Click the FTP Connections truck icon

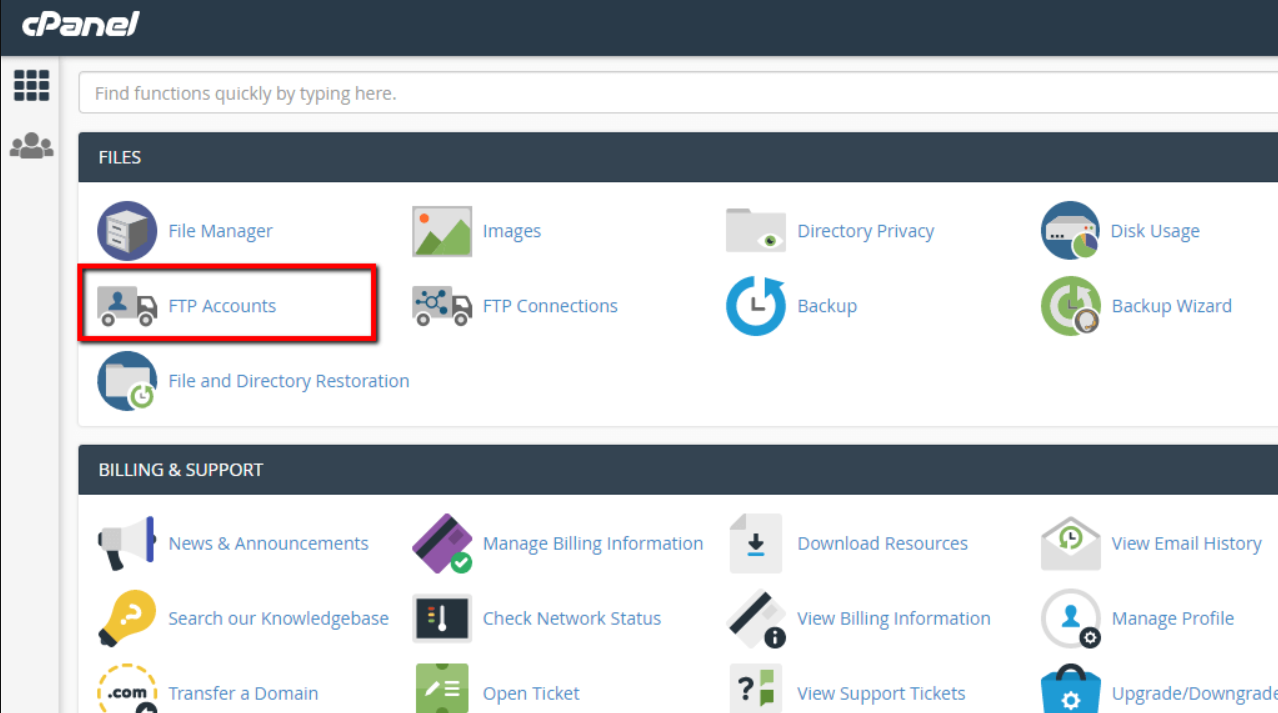(x=442, y=306)
